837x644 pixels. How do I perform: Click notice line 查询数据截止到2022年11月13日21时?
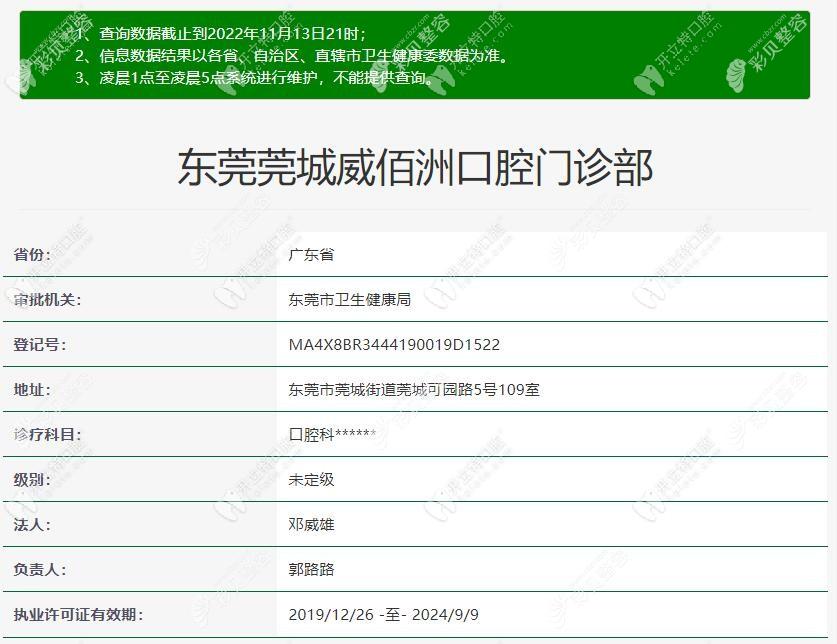tap(220, 34)
